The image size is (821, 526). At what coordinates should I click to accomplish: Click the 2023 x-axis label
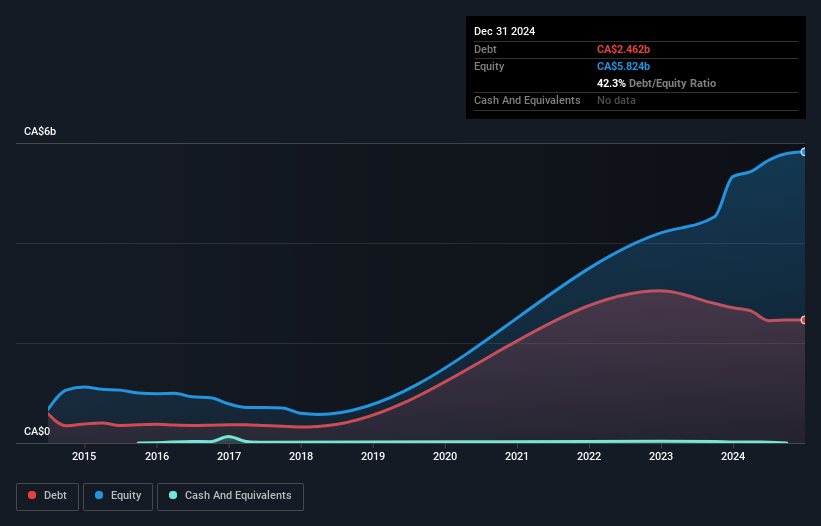661,456
